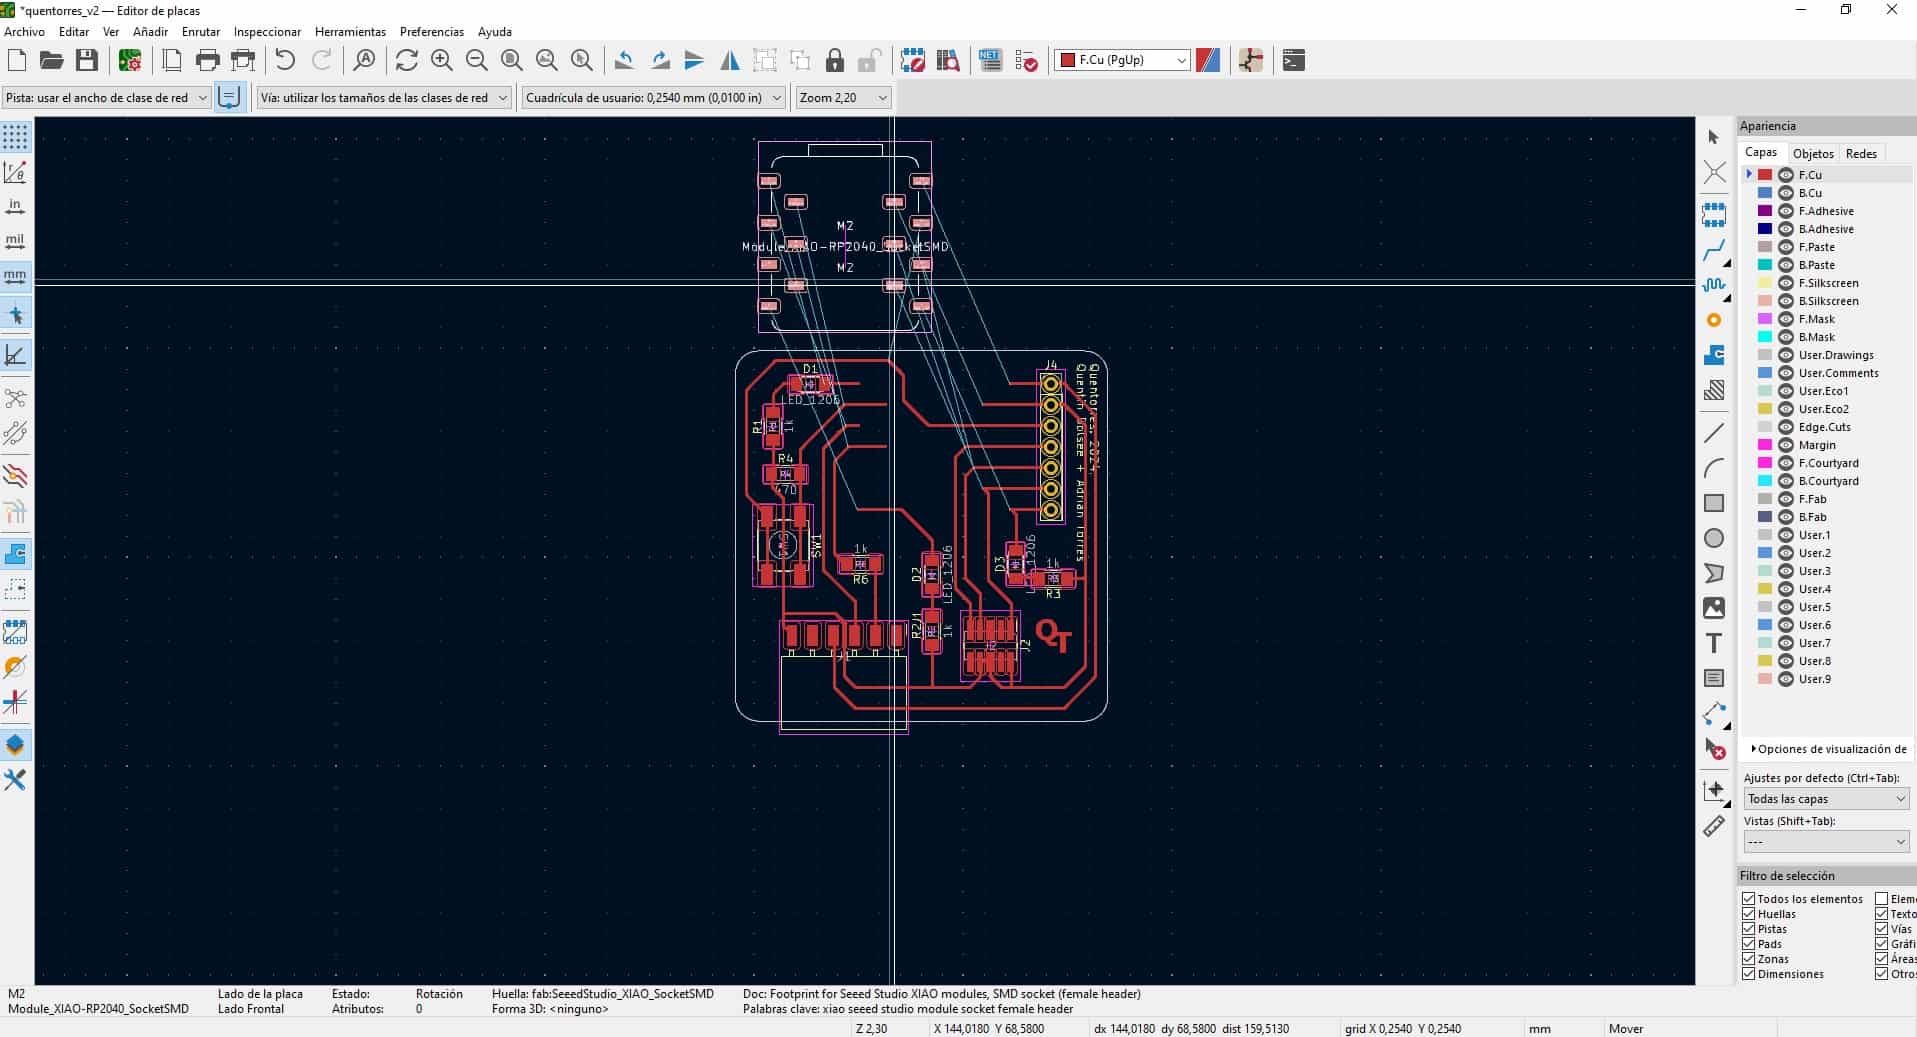This screenshot has height=1037, width=1917.
Task: Click the SW1 push button footprint
Action: pyautogui.click(x=784, y=545)
